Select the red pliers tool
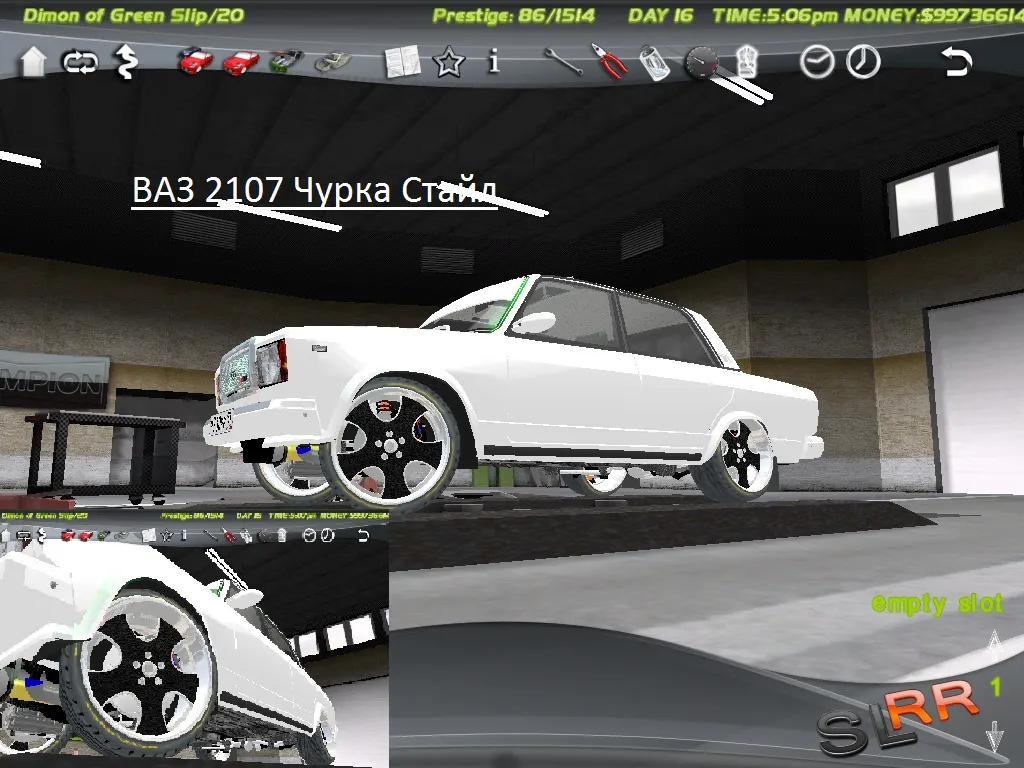Screen dimensions: 1024x768 tap(609, 61)
